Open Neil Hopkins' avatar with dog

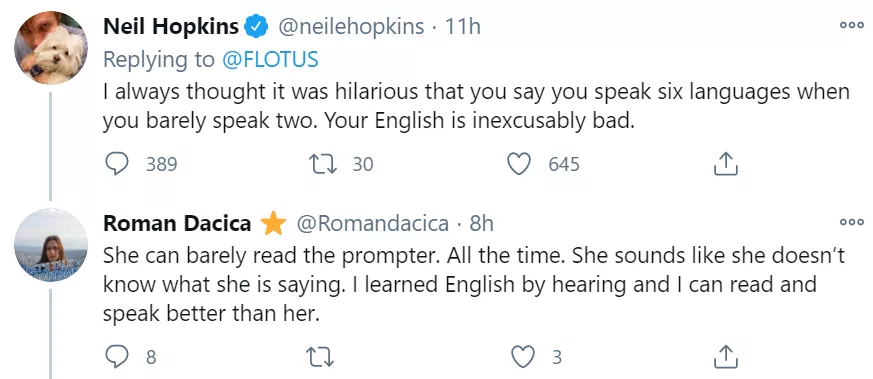(51, 47)
